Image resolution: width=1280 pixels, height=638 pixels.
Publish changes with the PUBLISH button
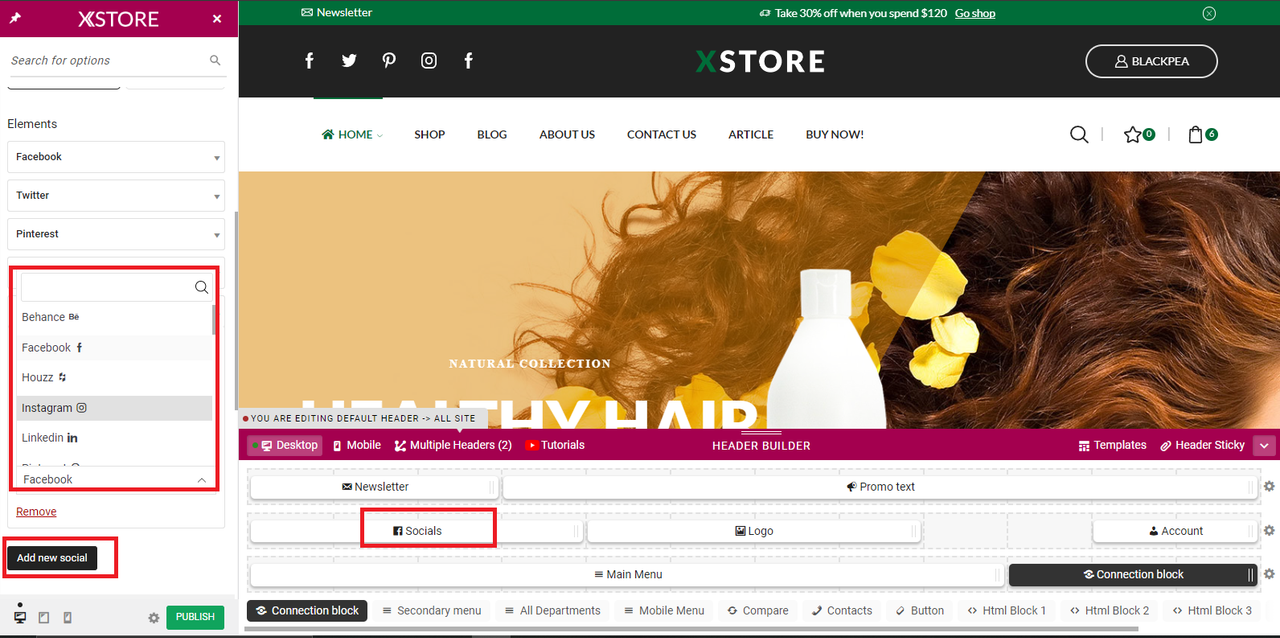(x=195, y=617)
